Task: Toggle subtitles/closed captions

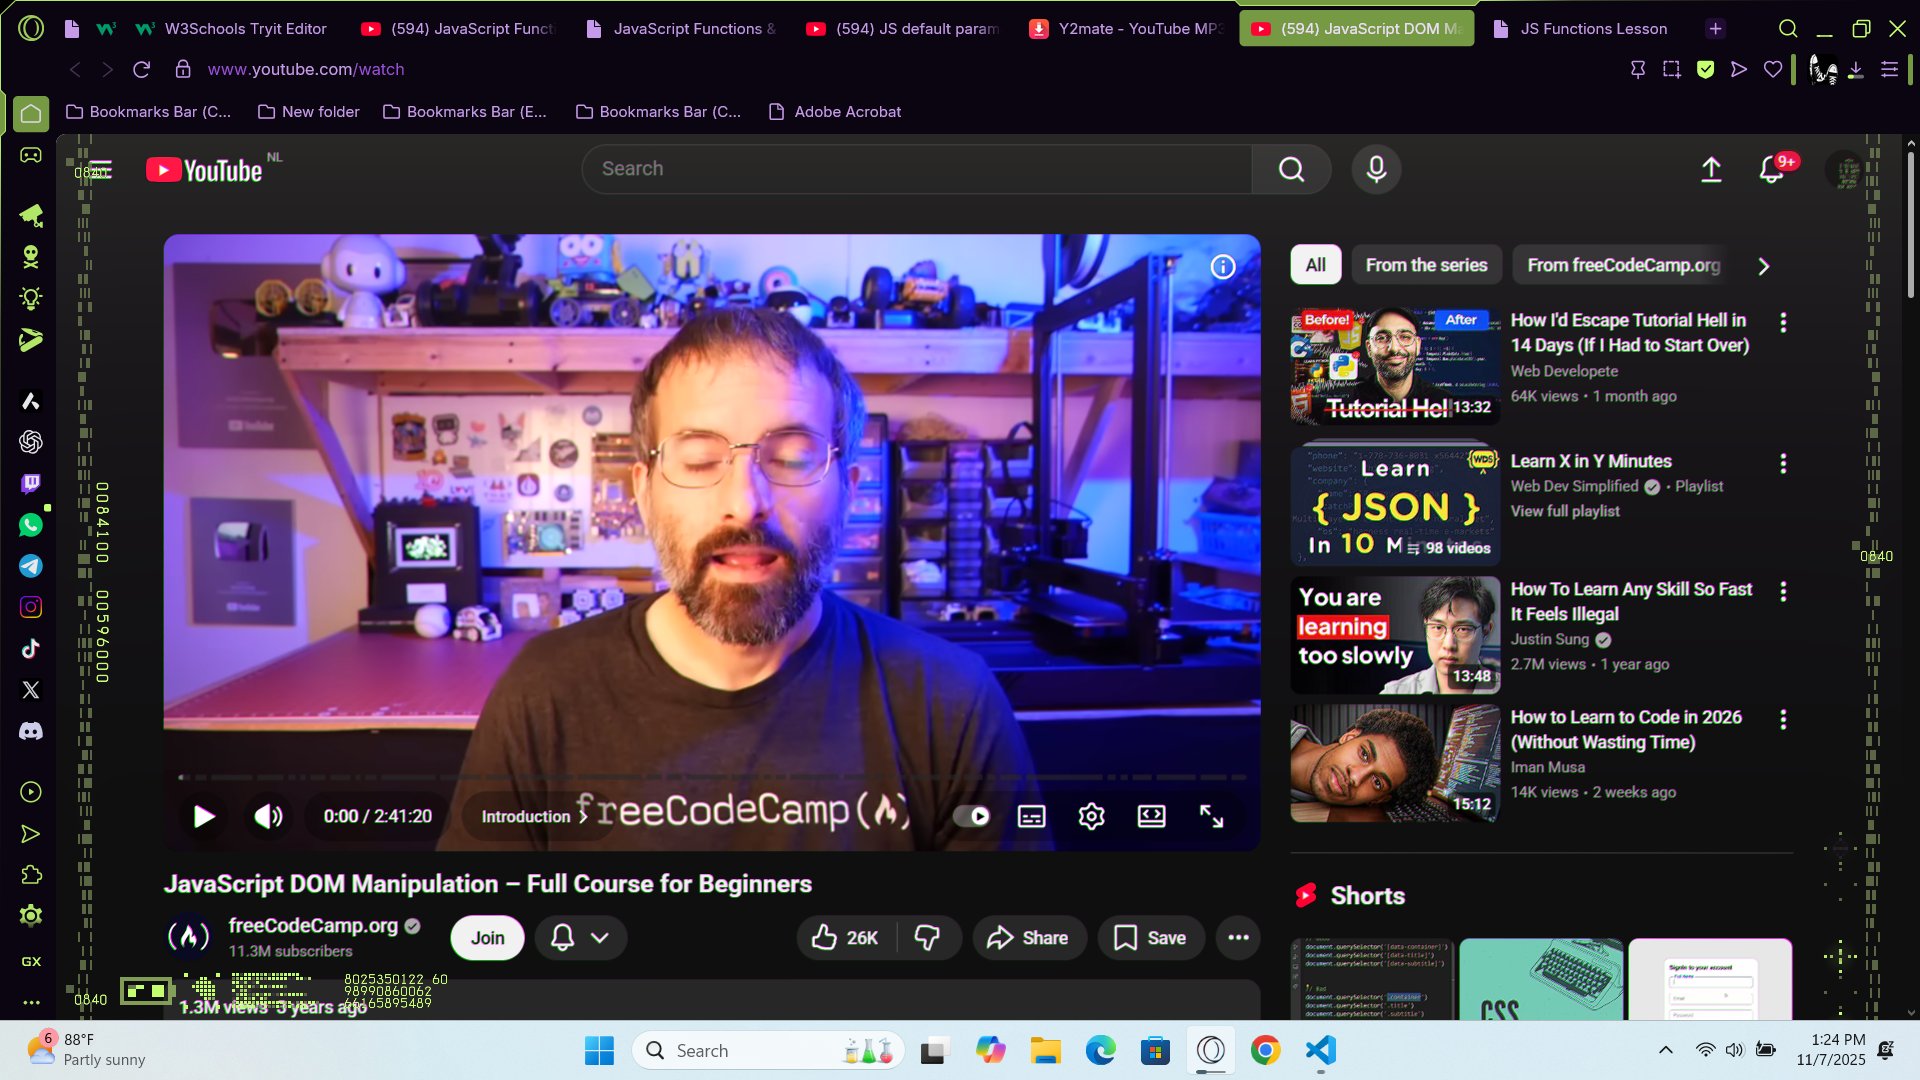Action: tap(1031, 817)
